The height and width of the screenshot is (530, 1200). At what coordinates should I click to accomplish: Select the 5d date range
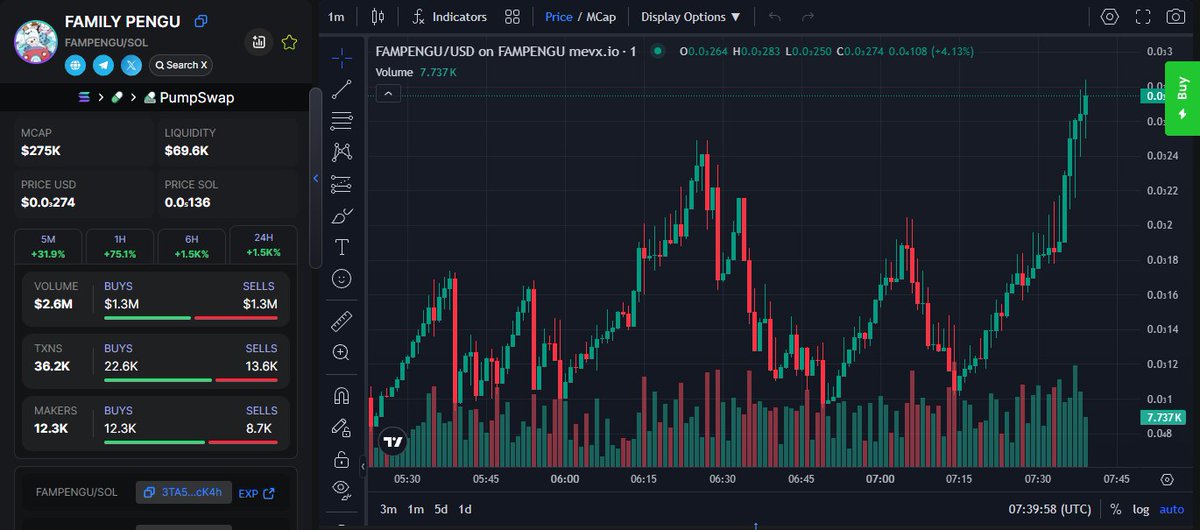(x=441, y=509)
